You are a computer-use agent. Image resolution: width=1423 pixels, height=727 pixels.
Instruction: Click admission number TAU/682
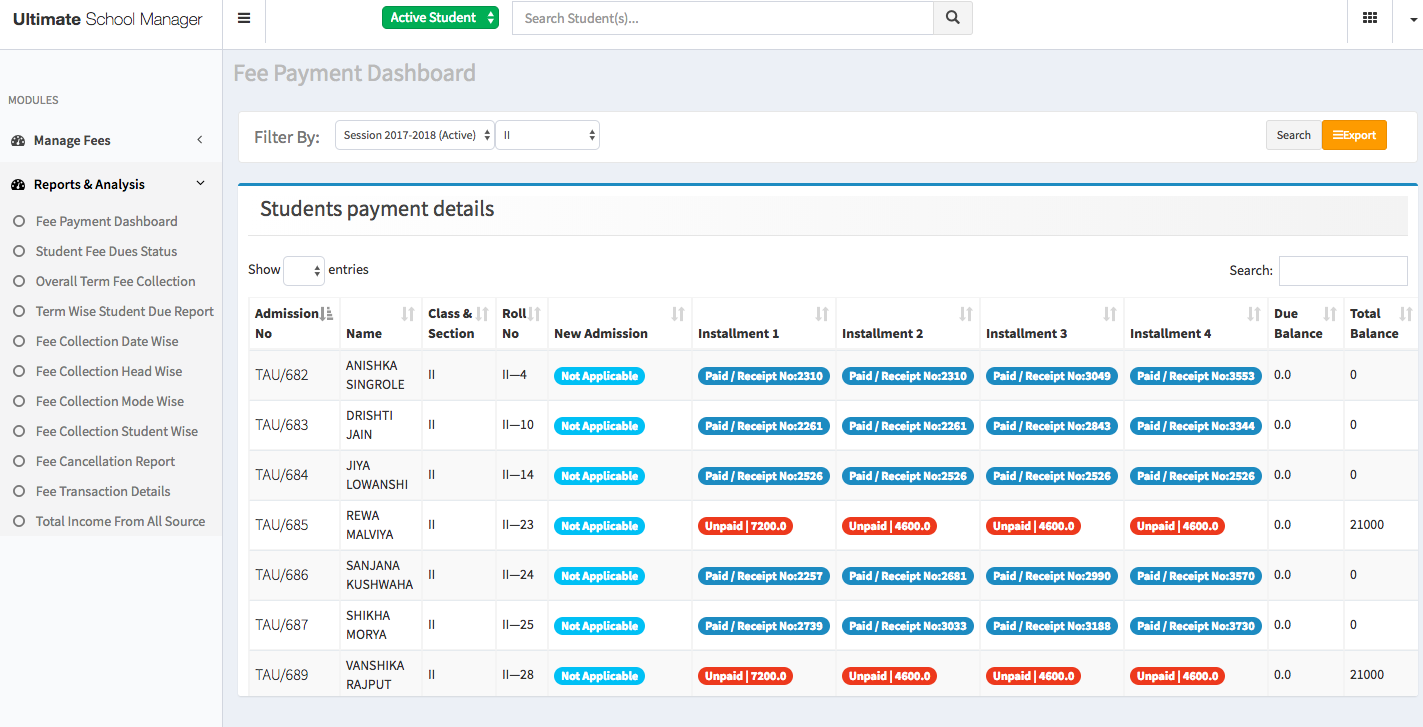(x=282, y=375)
